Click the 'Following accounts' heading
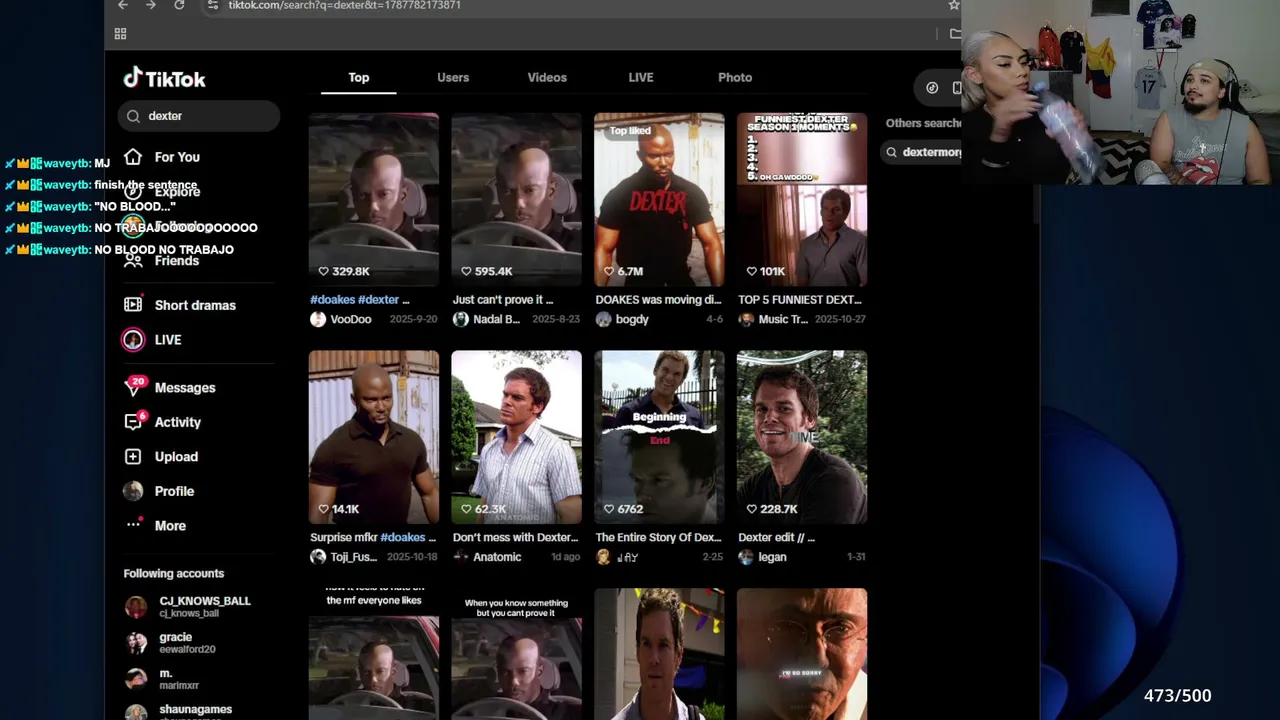The width and height of the screenshot is (1280, 720). pyautogui.click(x=174, y=574)
